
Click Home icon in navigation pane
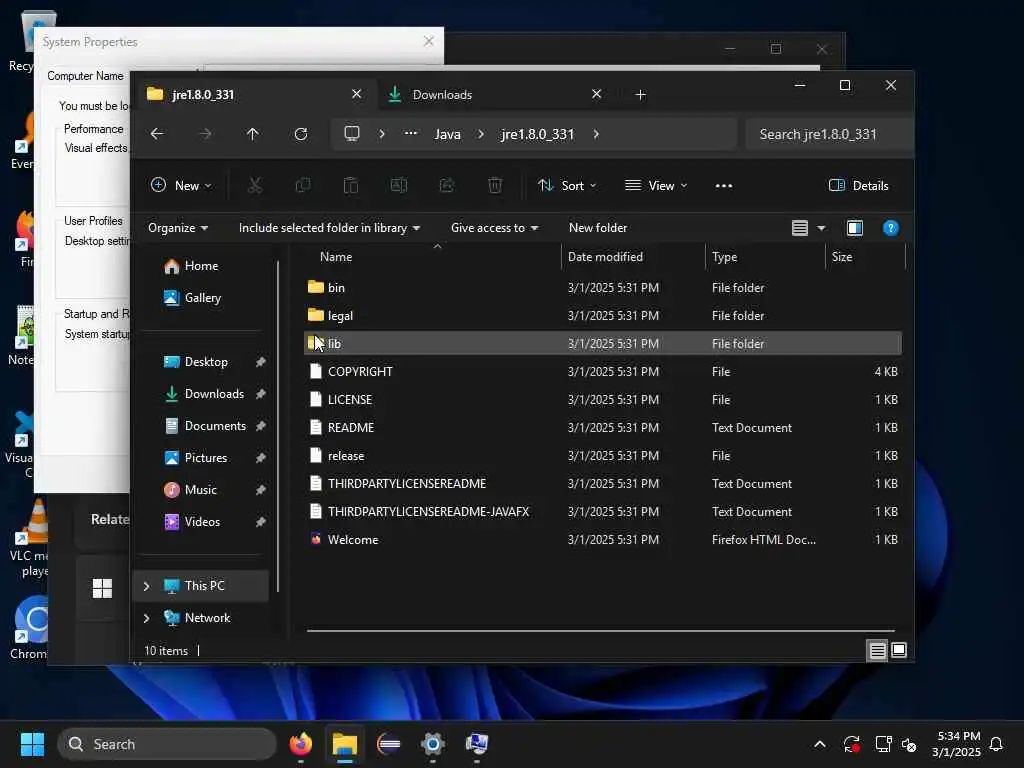tap(172, 266)
